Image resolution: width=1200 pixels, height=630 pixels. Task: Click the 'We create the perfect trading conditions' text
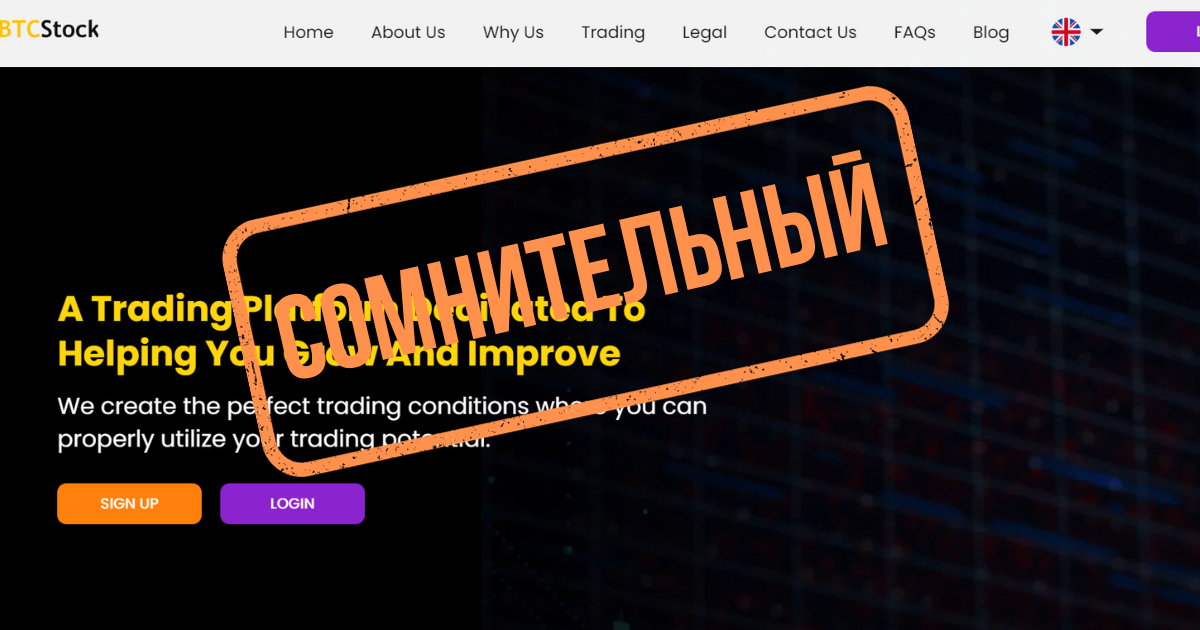tap(382, 407)
